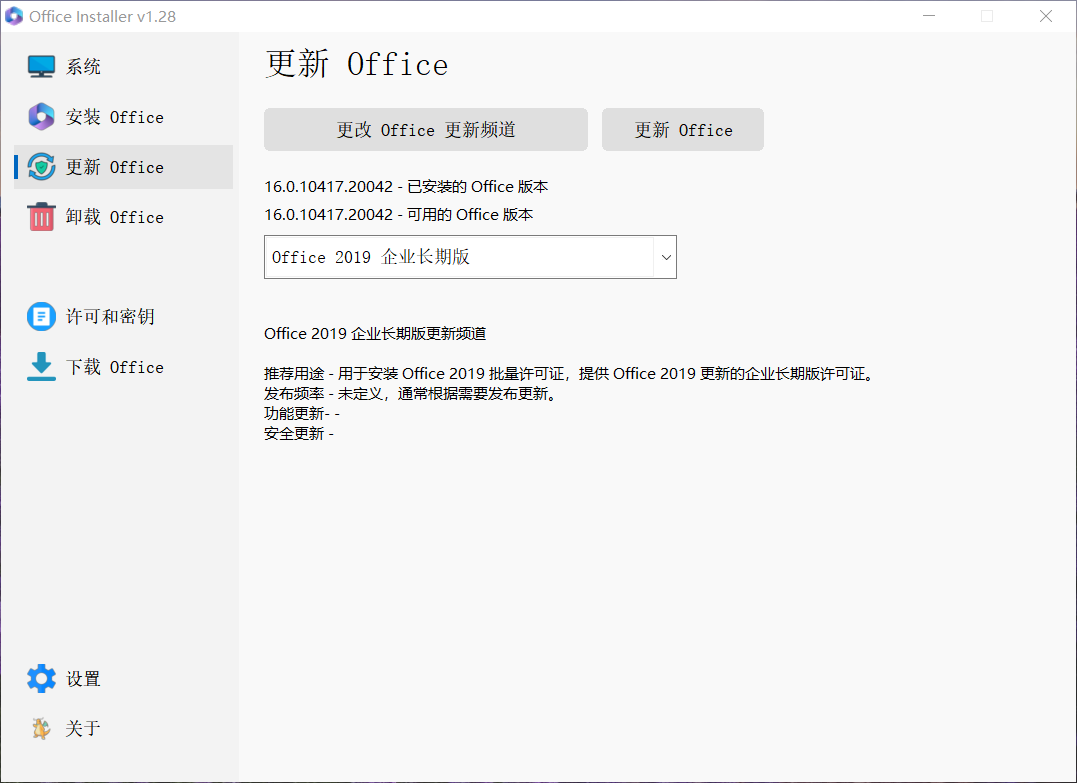Click the 安全更新 line
This screenshot has height=783, width=1077.
pyautogui.click(x=299, y=433)
